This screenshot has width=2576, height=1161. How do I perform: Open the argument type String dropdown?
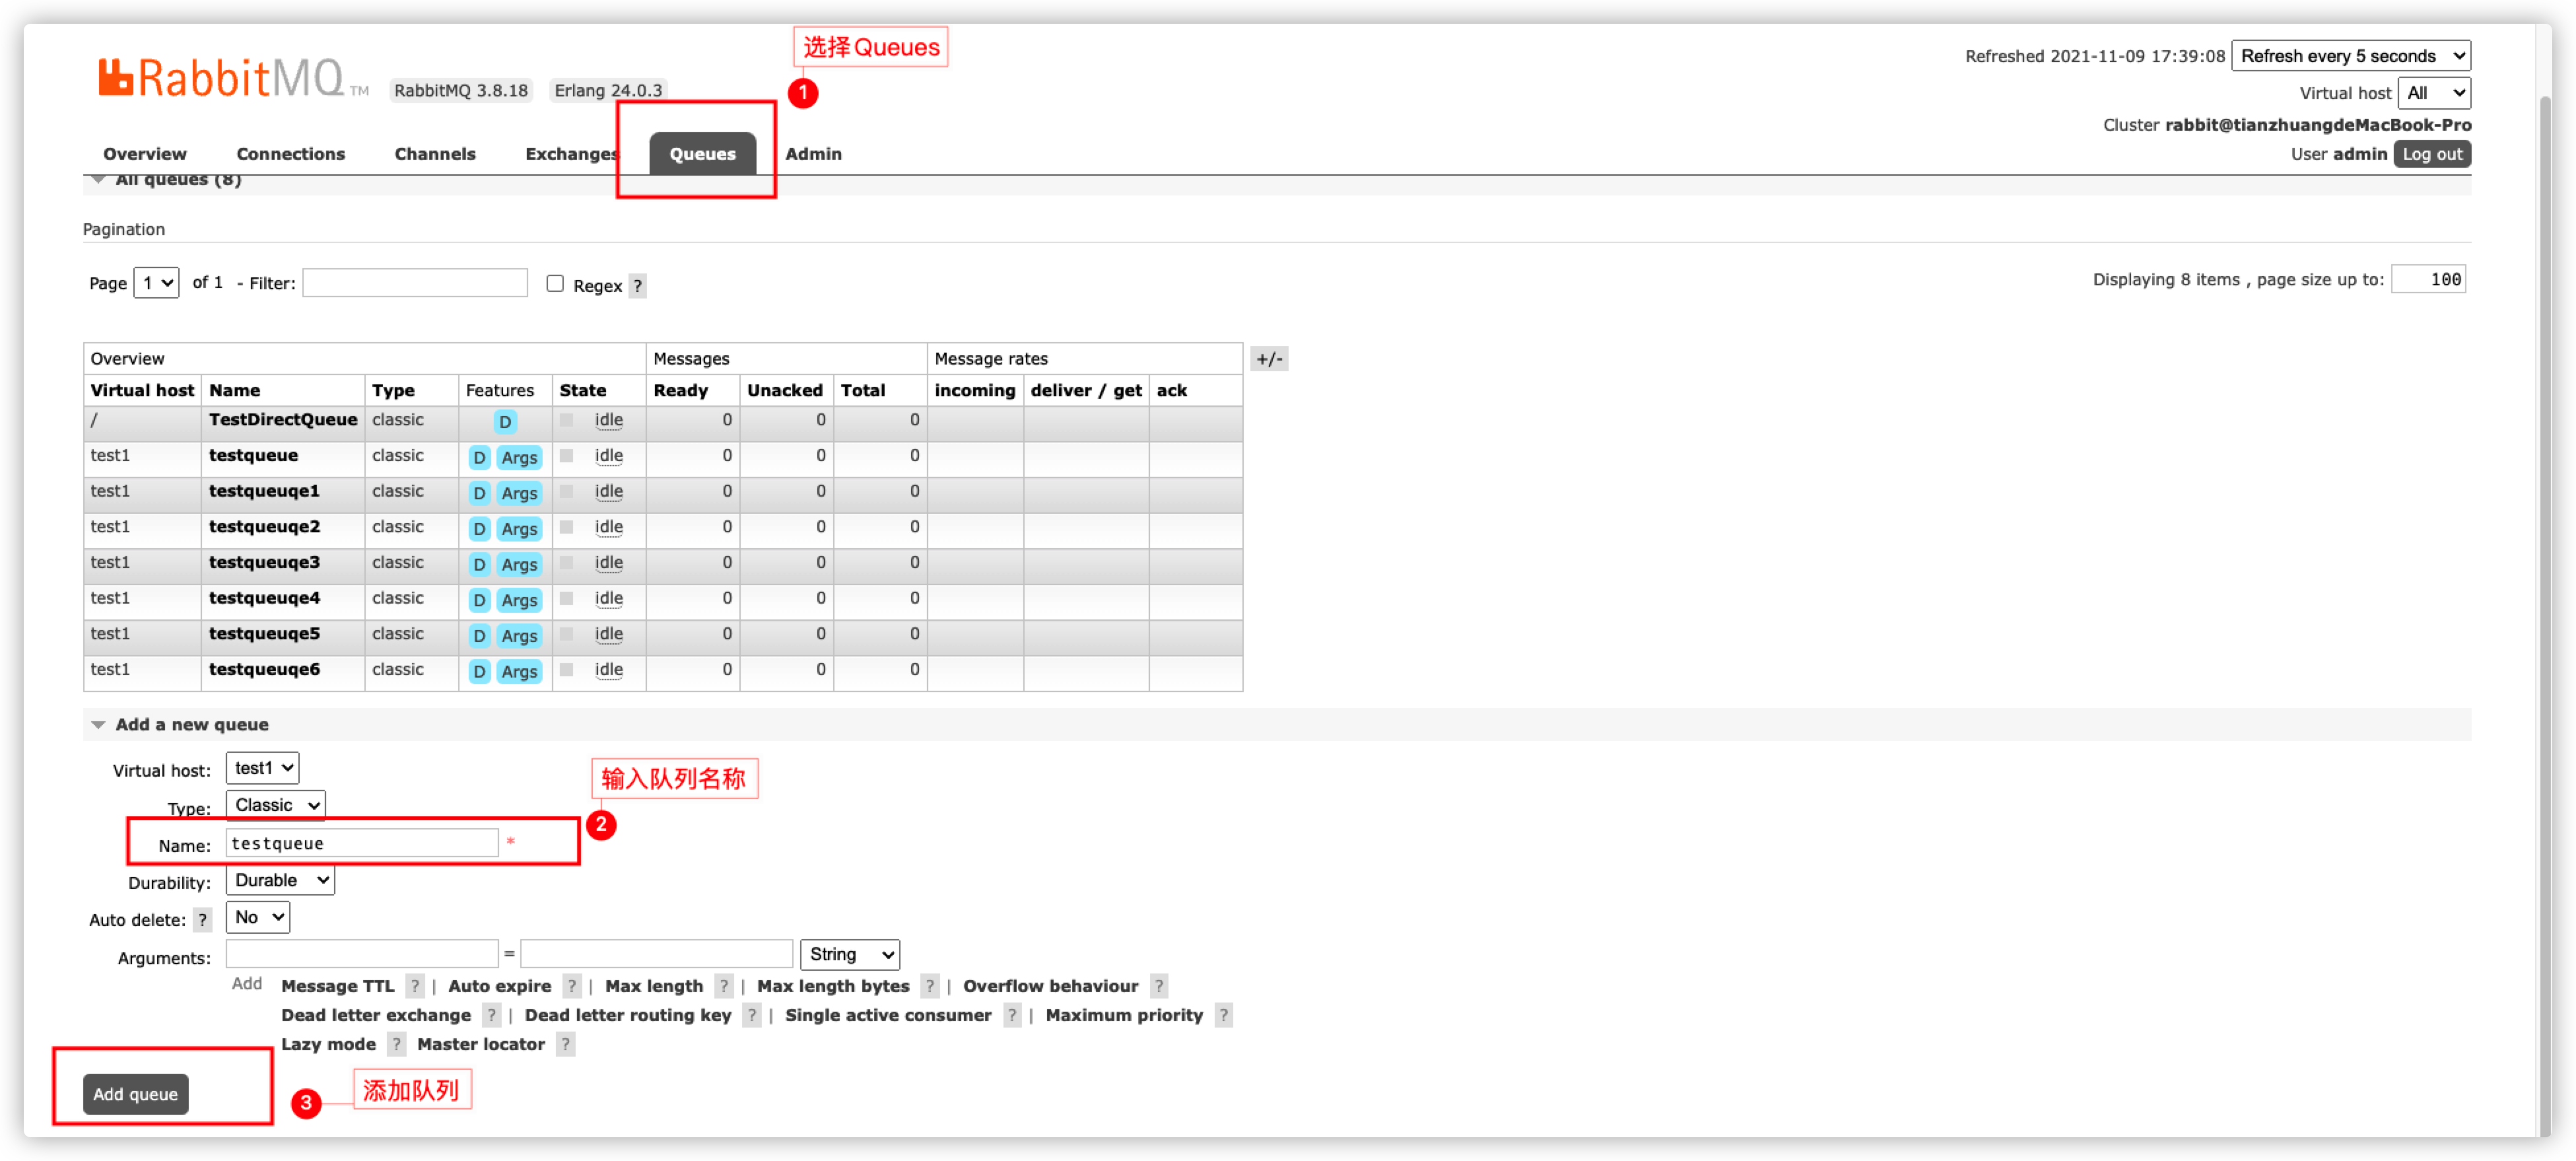(849, 954)
